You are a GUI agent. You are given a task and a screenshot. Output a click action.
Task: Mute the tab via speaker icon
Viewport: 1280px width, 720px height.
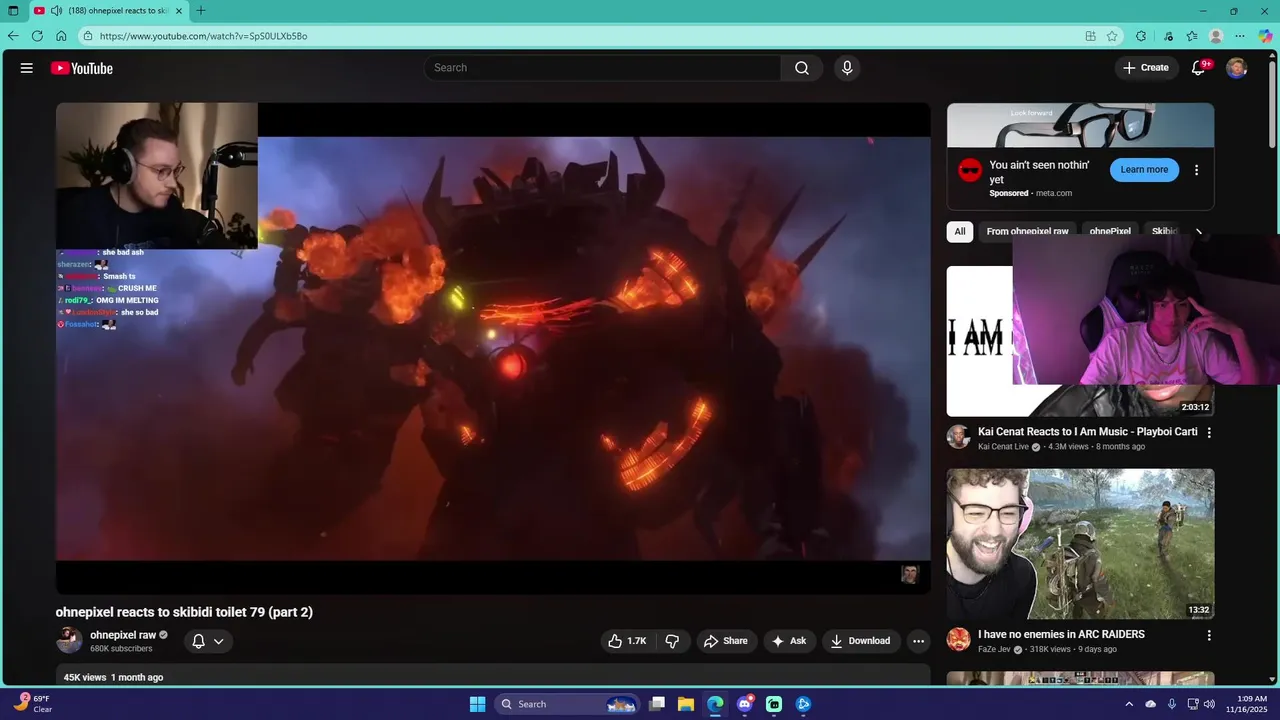coord(56,11)
